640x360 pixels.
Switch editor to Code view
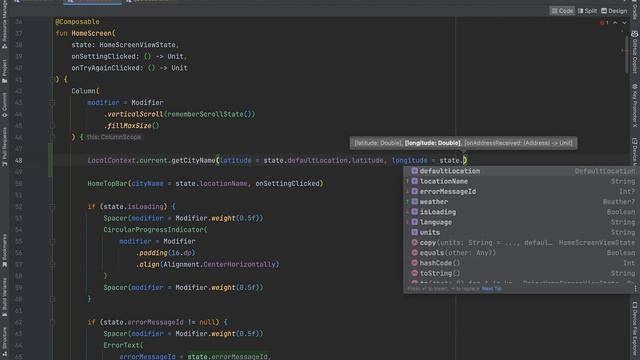click(x=562, y=11)
